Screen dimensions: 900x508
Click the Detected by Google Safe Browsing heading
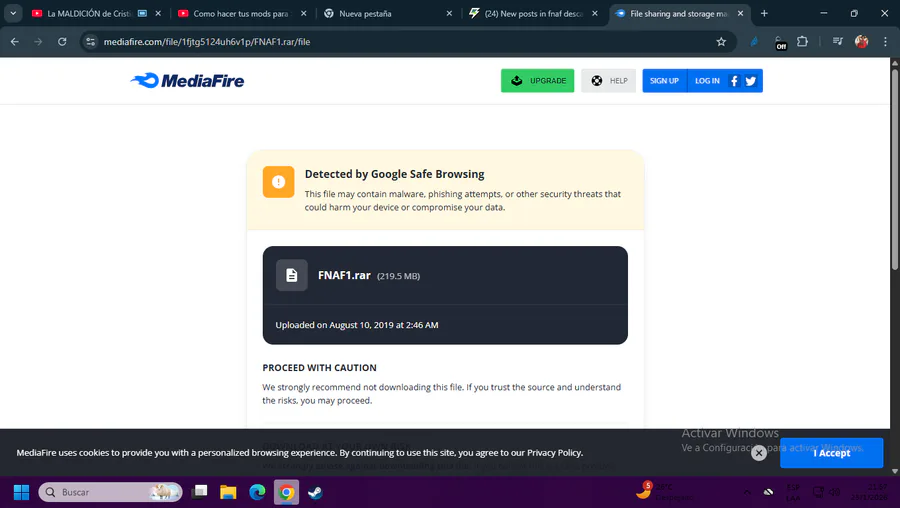[394, 174]
